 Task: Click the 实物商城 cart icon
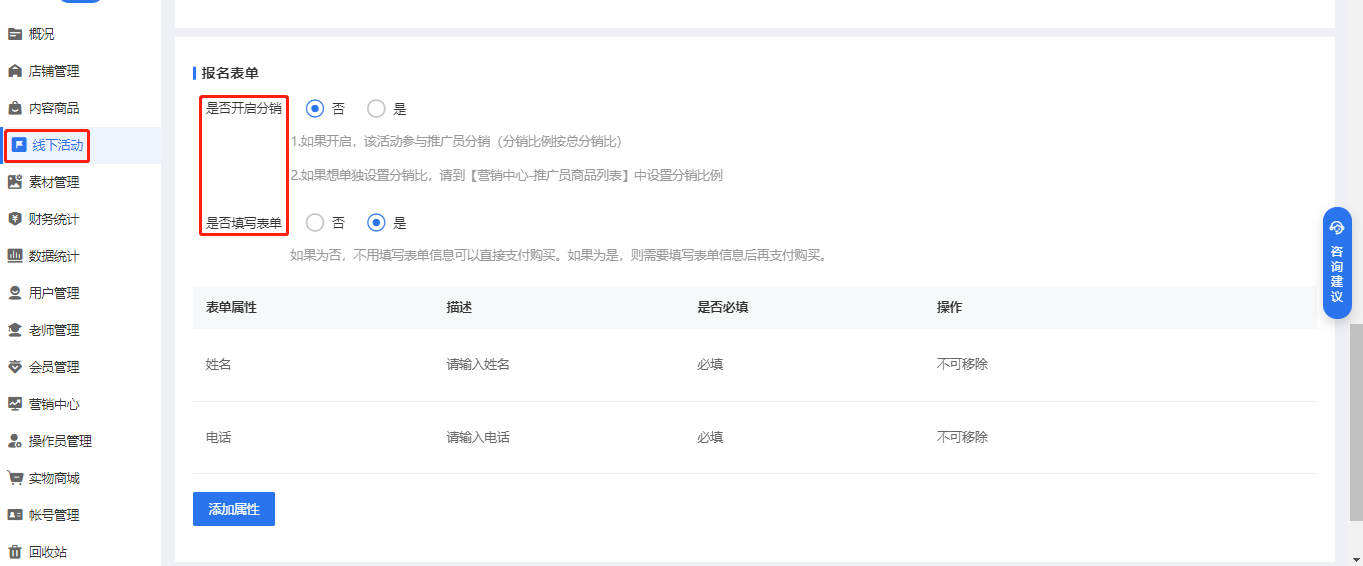click(x=15, y=478)
